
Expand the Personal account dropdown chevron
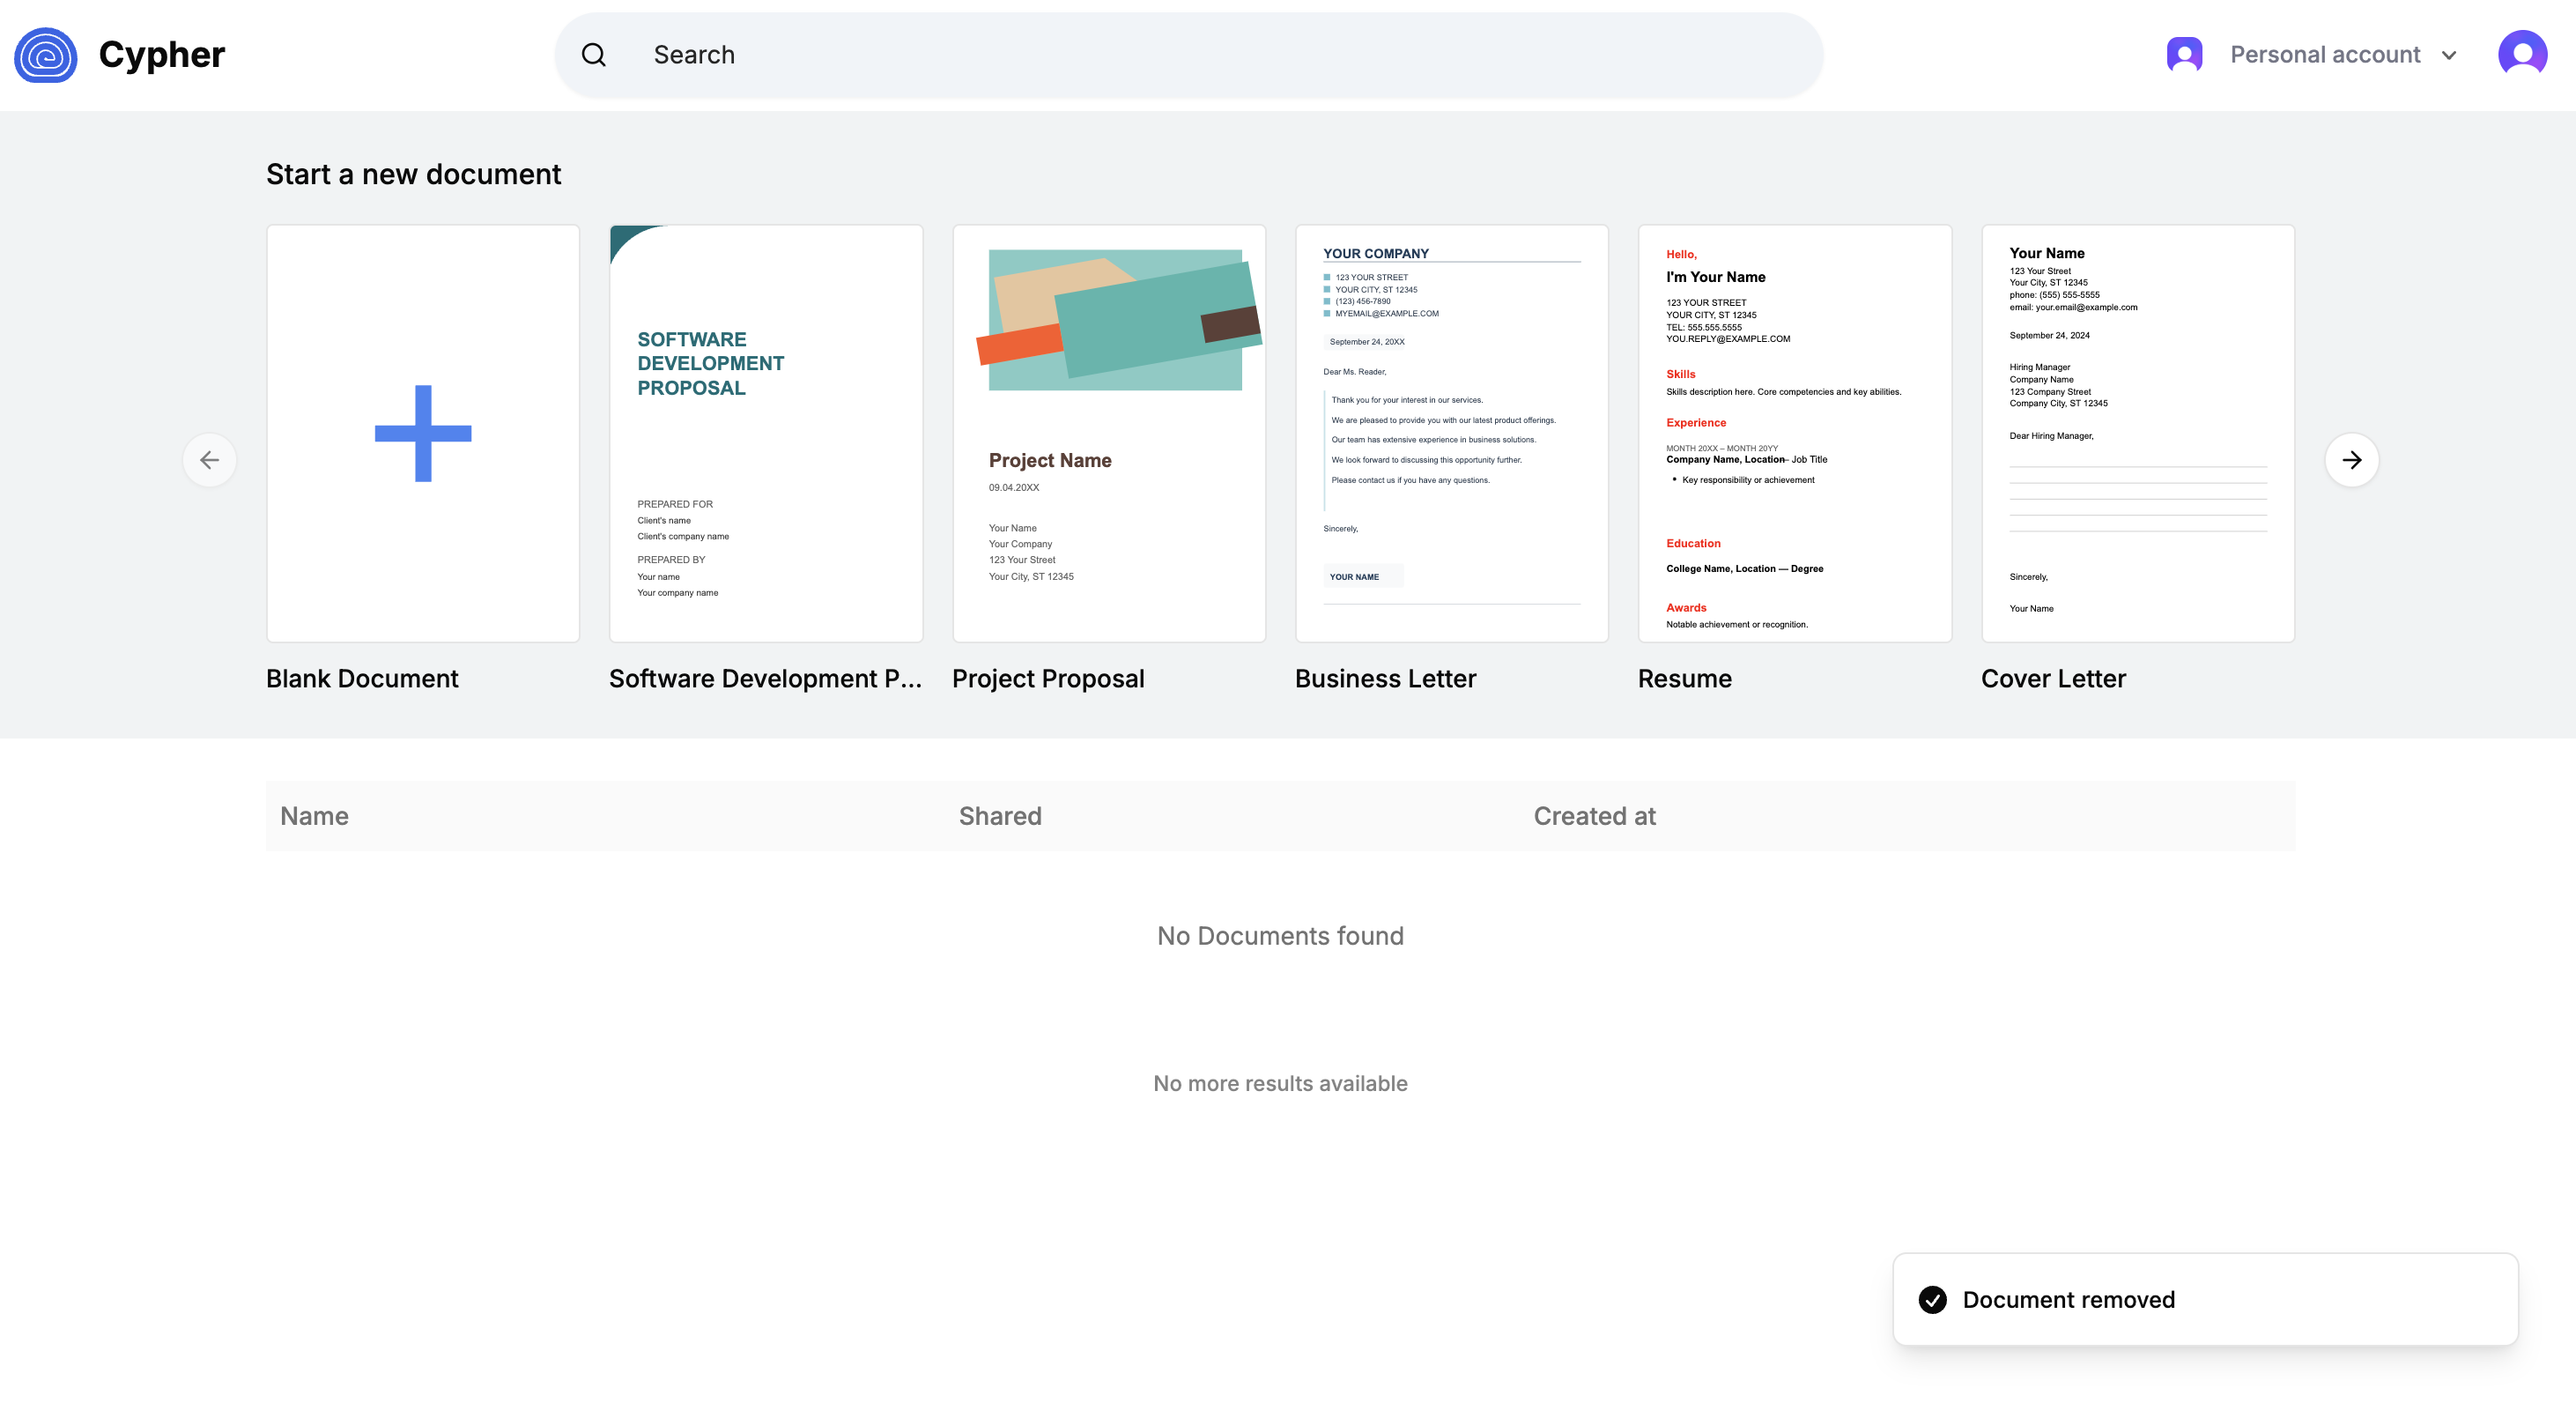pos(2449,56)
